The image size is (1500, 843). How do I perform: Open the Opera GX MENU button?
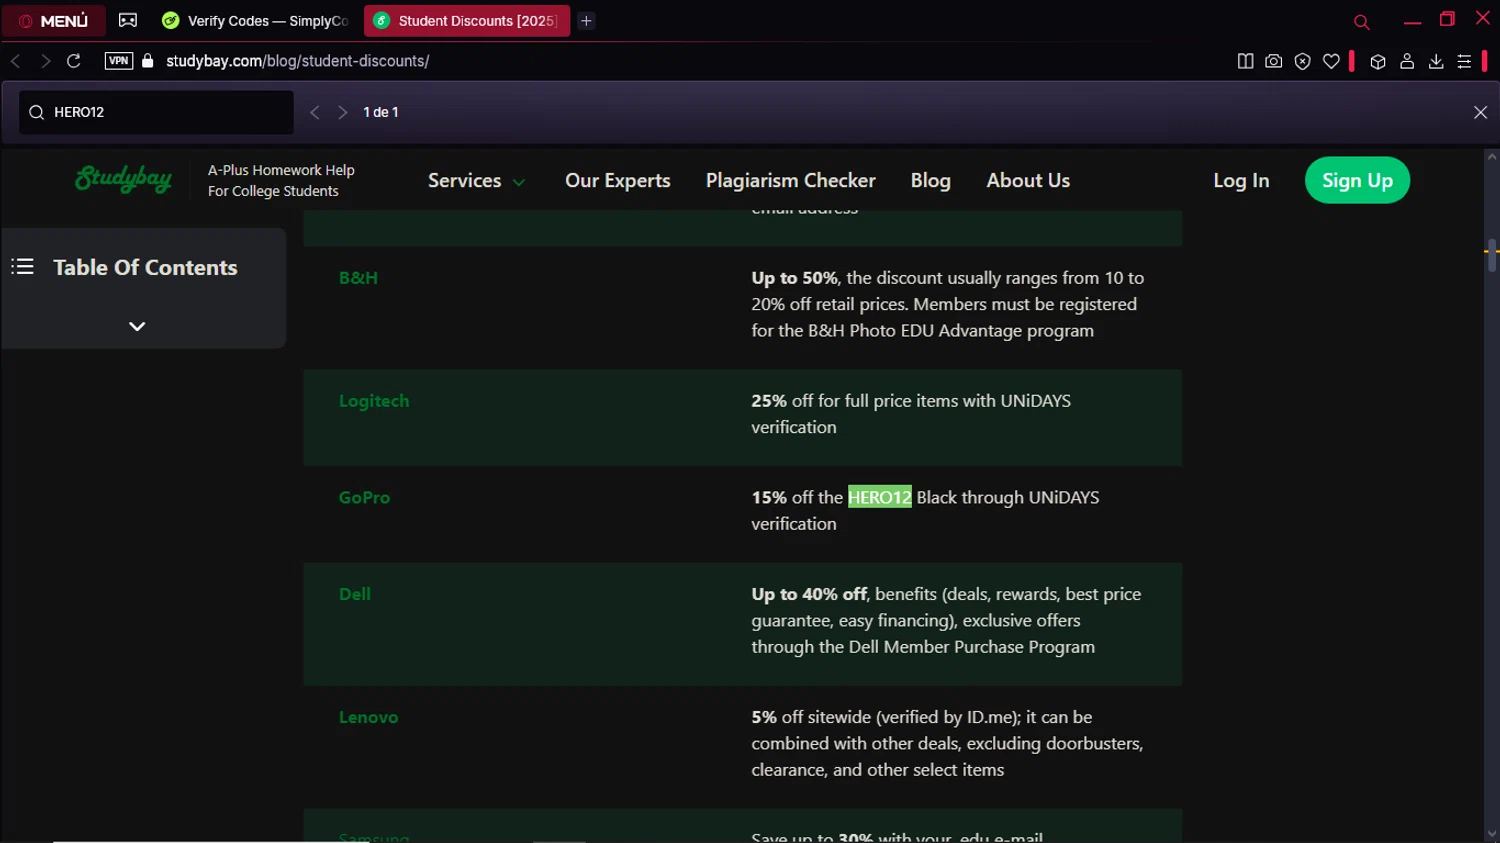pyautogui.click(x=54, y=20)
